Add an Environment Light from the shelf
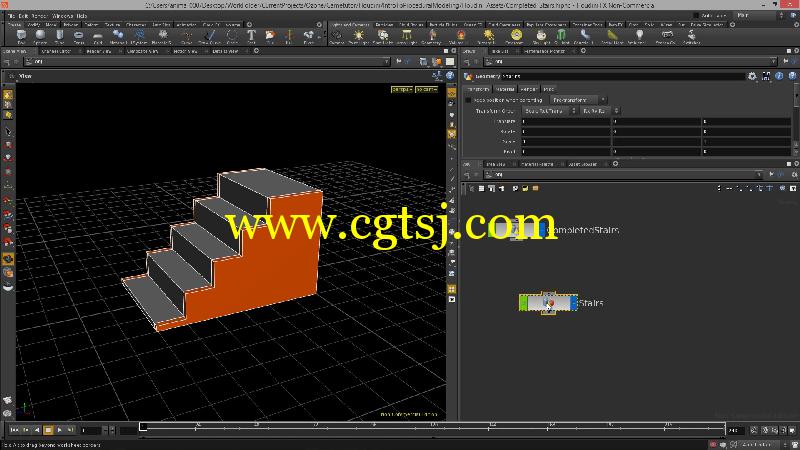The height and width of the screenshot is (450, 800). (516, 36)
